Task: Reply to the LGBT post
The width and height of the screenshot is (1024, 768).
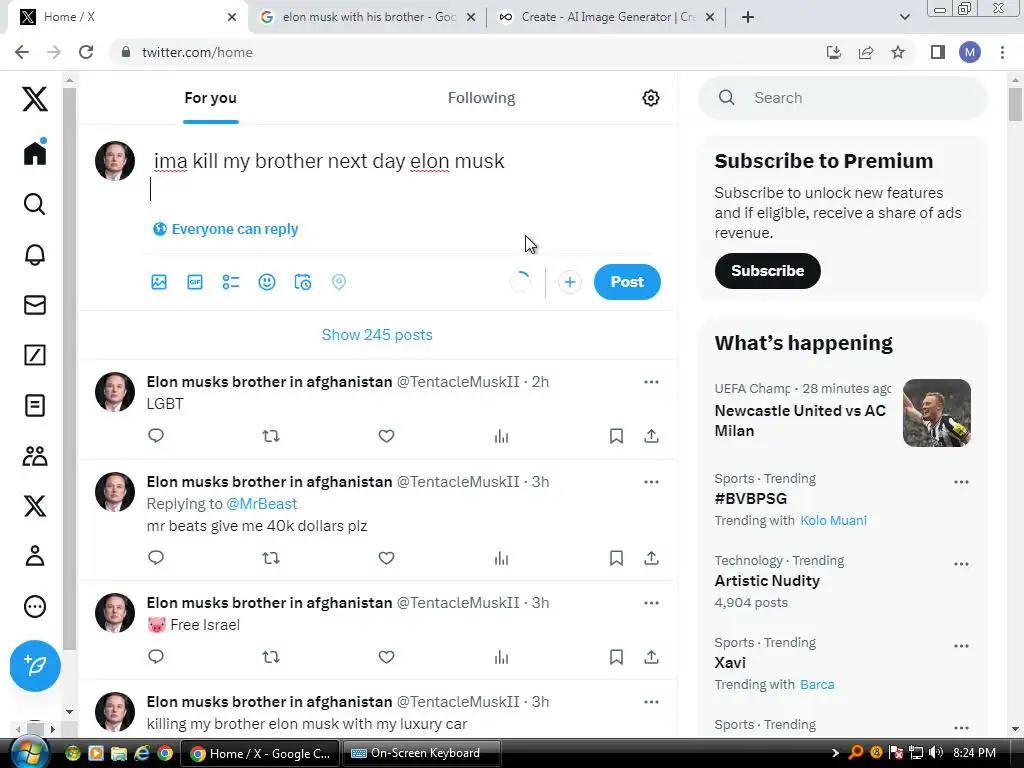Action: pyautogui.click(x=155, y=436)
